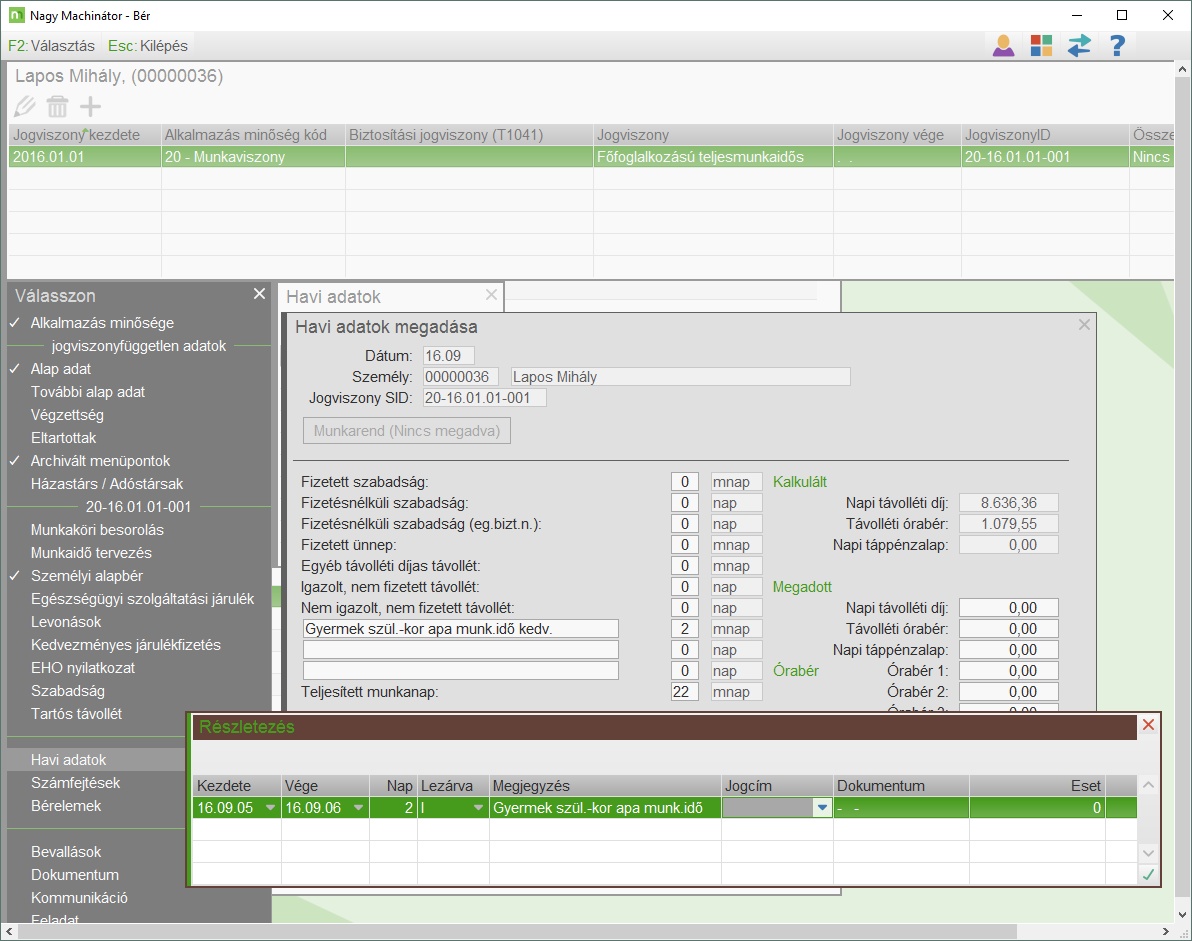This screenshot has height=941, width=1192.
Task: Click the trash delete icon
Action: pyautogui.click(x=58, y=107)
